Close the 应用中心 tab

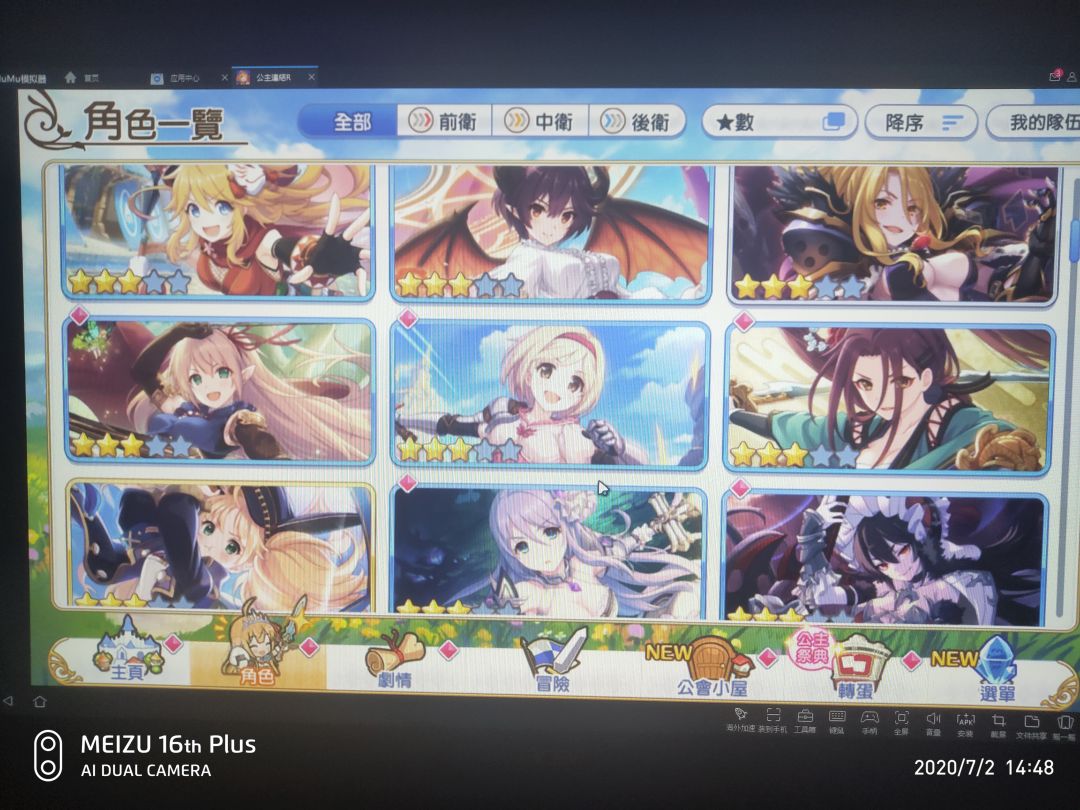(225, 78)
